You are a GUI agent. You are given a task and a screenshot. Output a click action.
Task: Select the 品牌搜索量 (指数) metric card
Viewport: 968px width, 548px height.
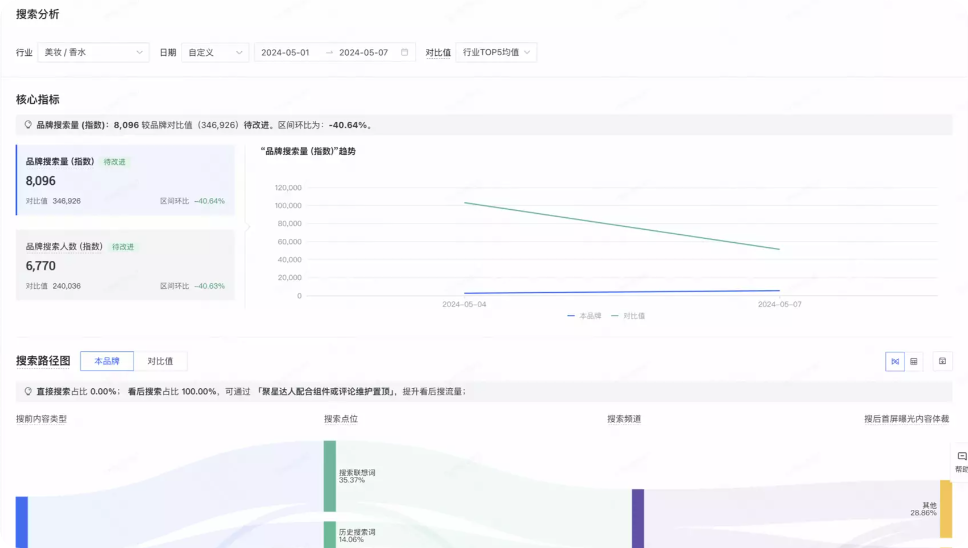pos(125,180)
